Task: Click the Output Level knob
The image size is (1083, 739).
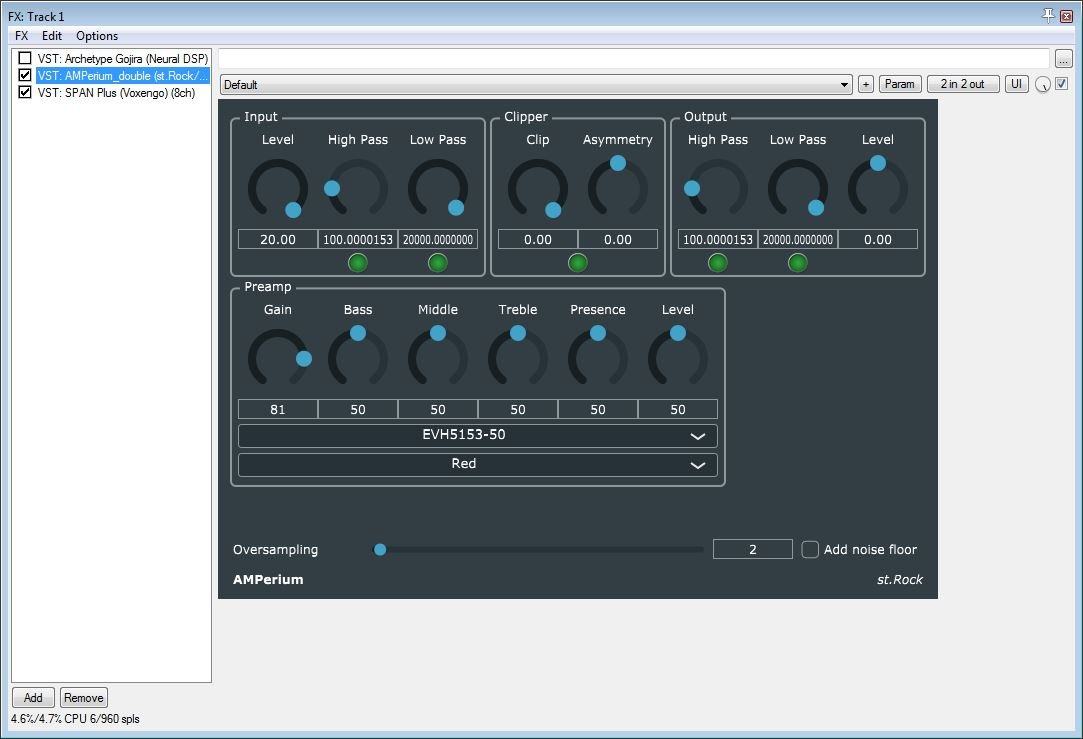Action: (878, 189)
